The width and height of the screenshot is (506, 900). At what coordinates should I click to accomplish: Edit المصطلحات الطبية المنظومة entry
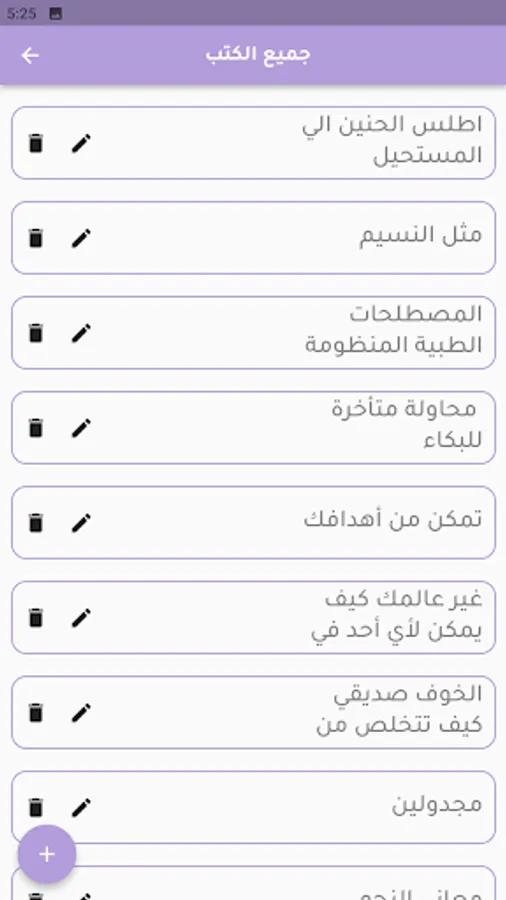(81, 333)
